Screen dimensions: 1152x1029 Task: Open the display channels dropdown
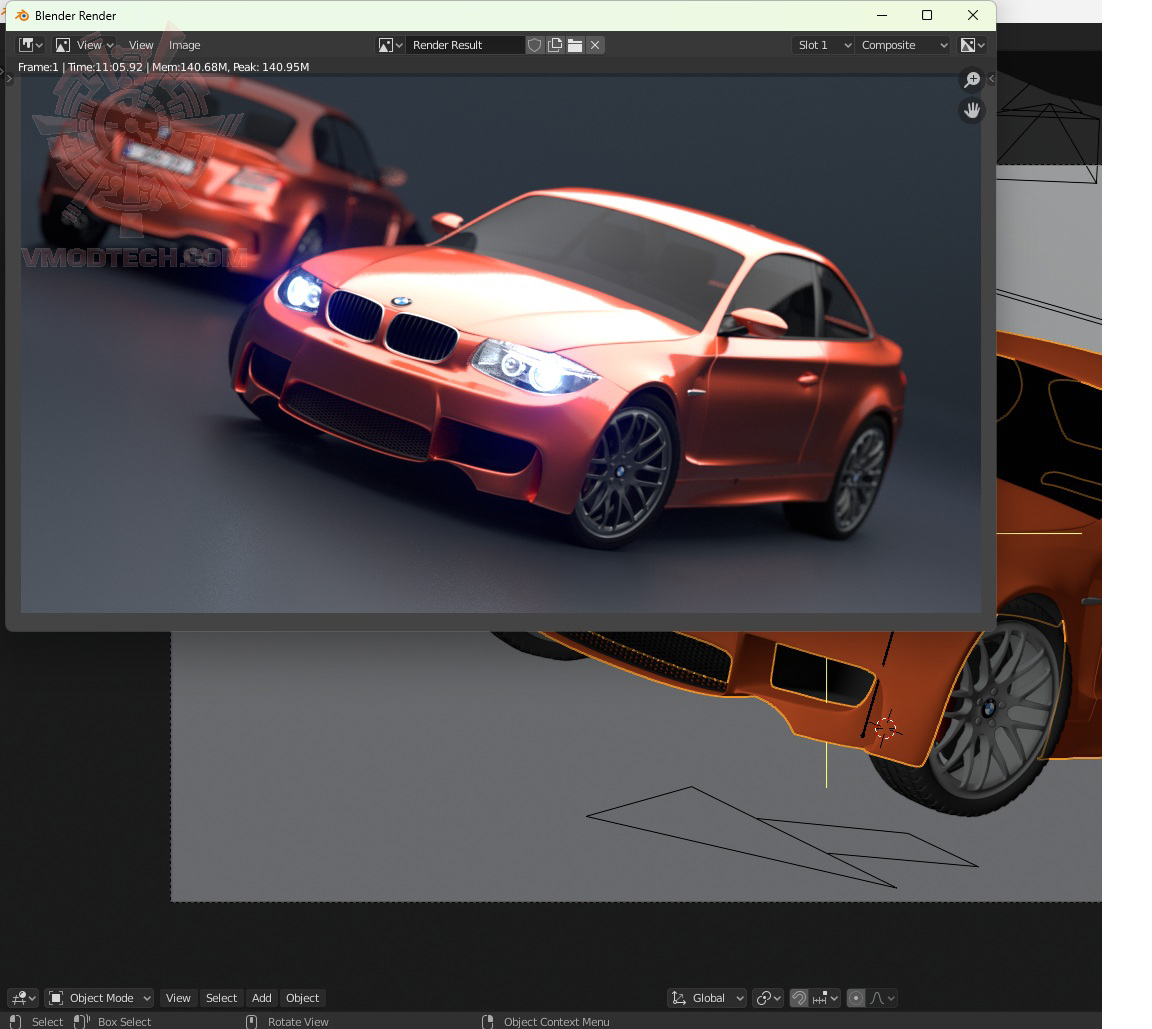pyautogui.click(x=973, y=45)
